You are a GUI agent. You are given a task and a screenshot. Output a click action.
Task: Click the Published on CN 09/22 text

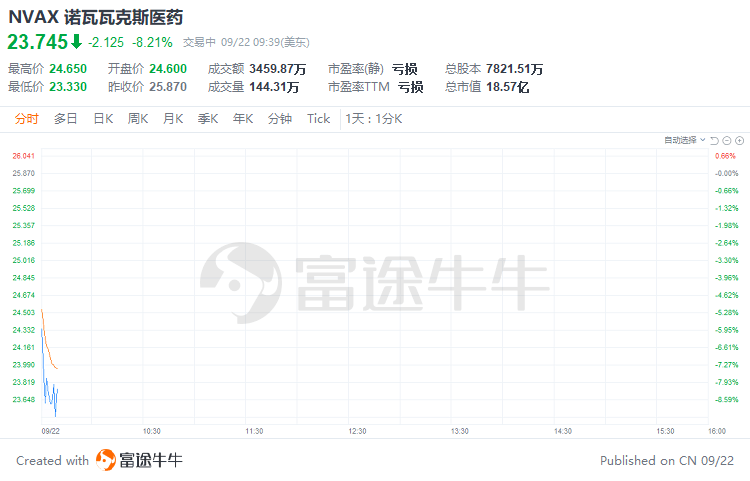(x=667, y=460)
